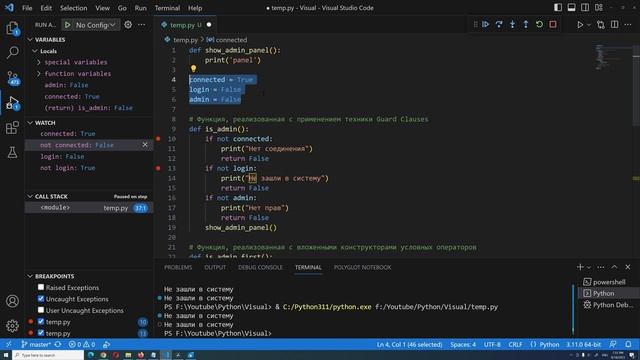Image resolution: width=640 pixels, height=360 pixels.
Task: Switch to the DEBUG CONSOLE tab
Action: pyautogui.click(x=260, y=267)
